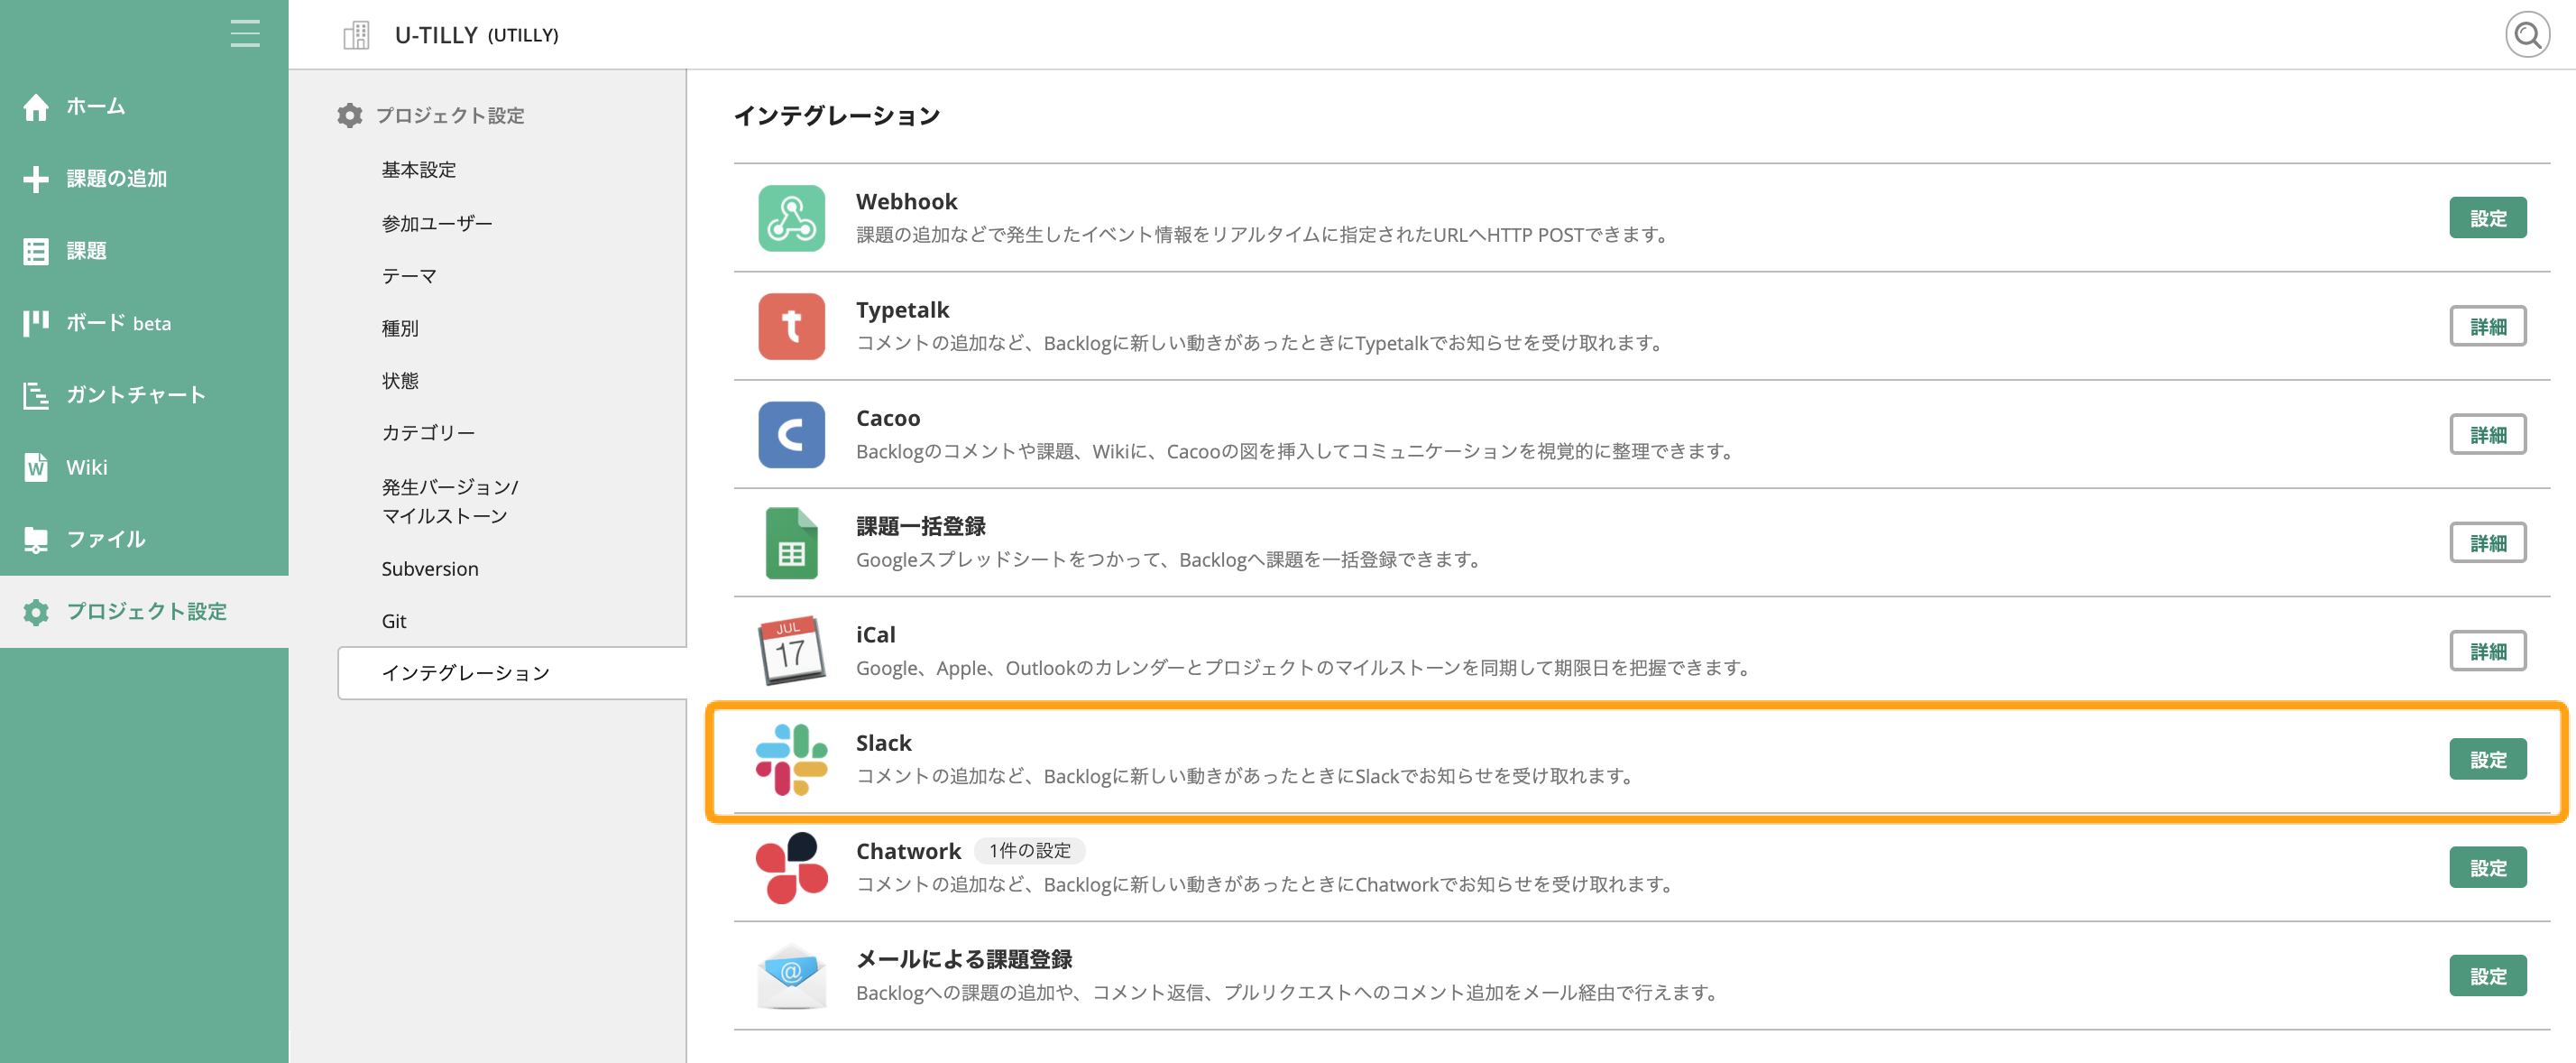Open 発生バージョン/マイルストーン settings page

coord(450,501)
